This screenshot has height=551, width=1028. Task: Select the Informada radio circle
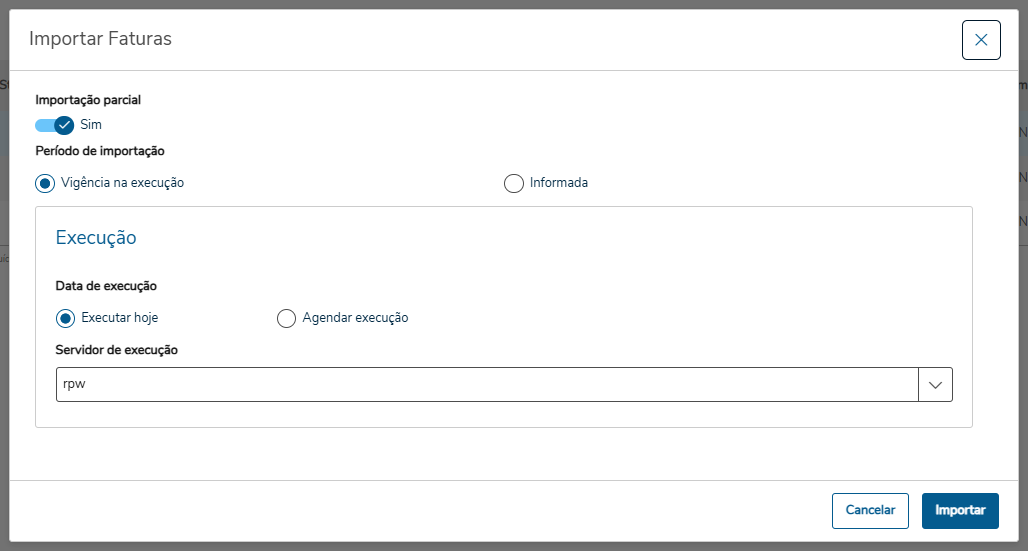514,183
